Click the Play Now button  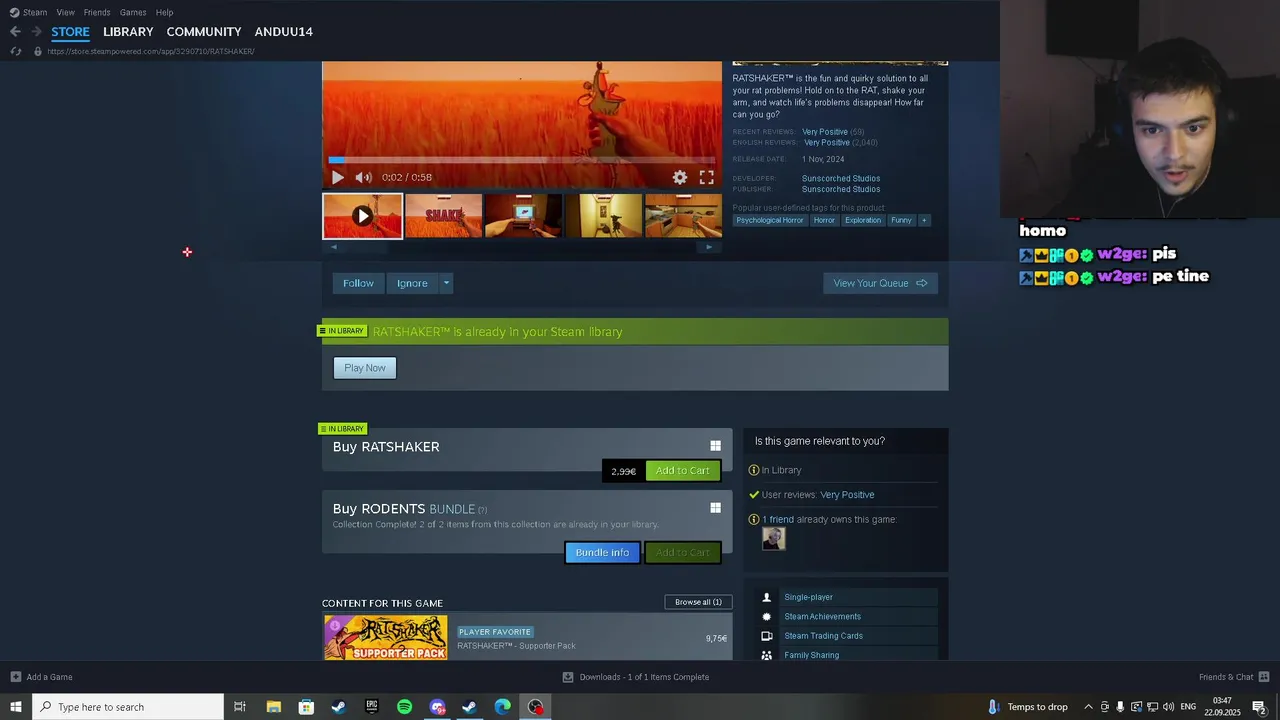[x=365, y=368]
